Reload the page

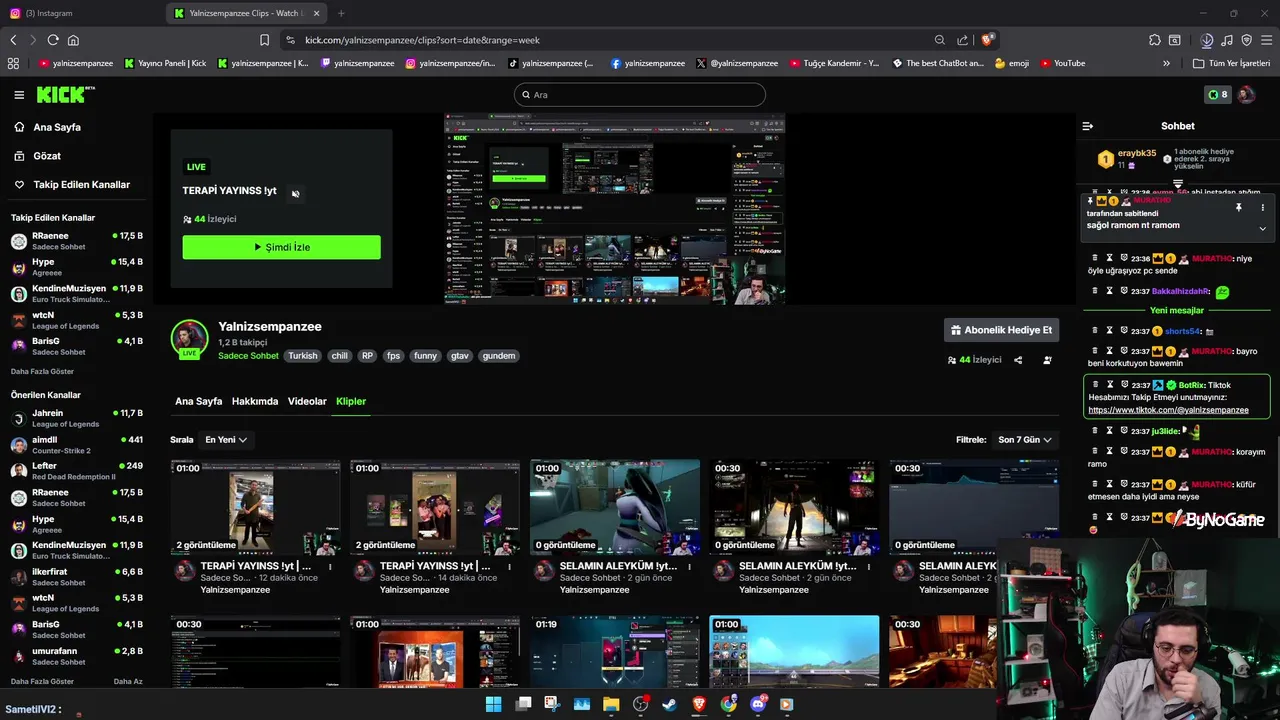[53, 40]
